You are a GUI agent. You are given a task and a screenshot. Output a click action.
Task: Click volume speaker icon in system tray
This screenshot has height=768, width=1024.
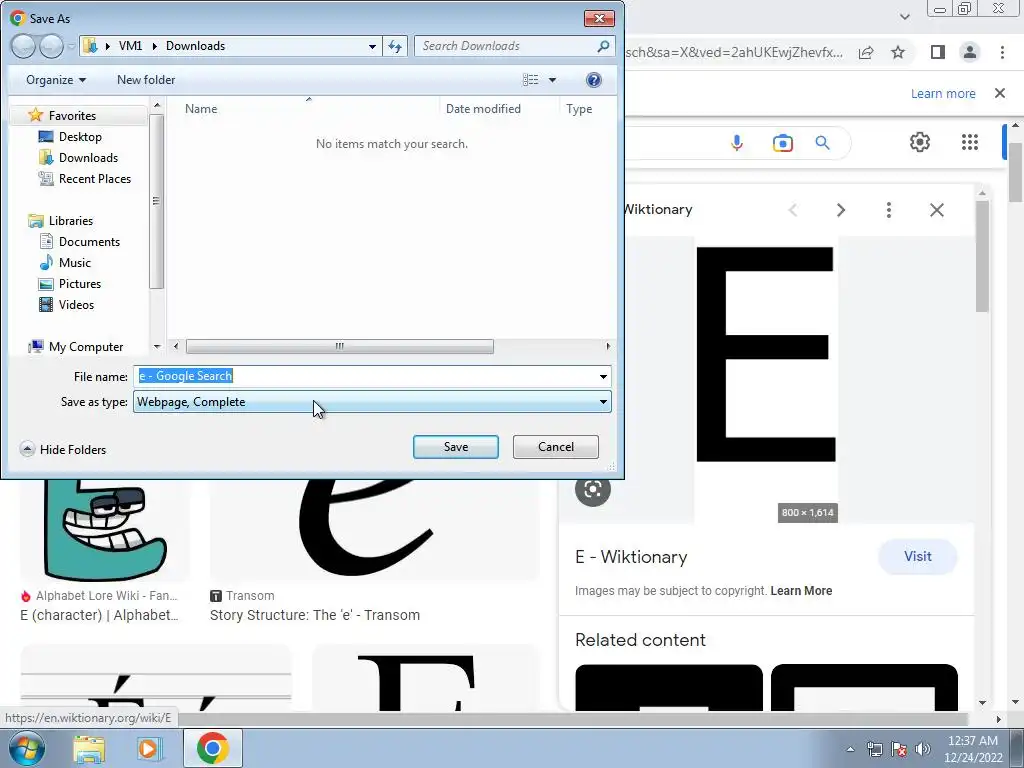coord(922,749)
